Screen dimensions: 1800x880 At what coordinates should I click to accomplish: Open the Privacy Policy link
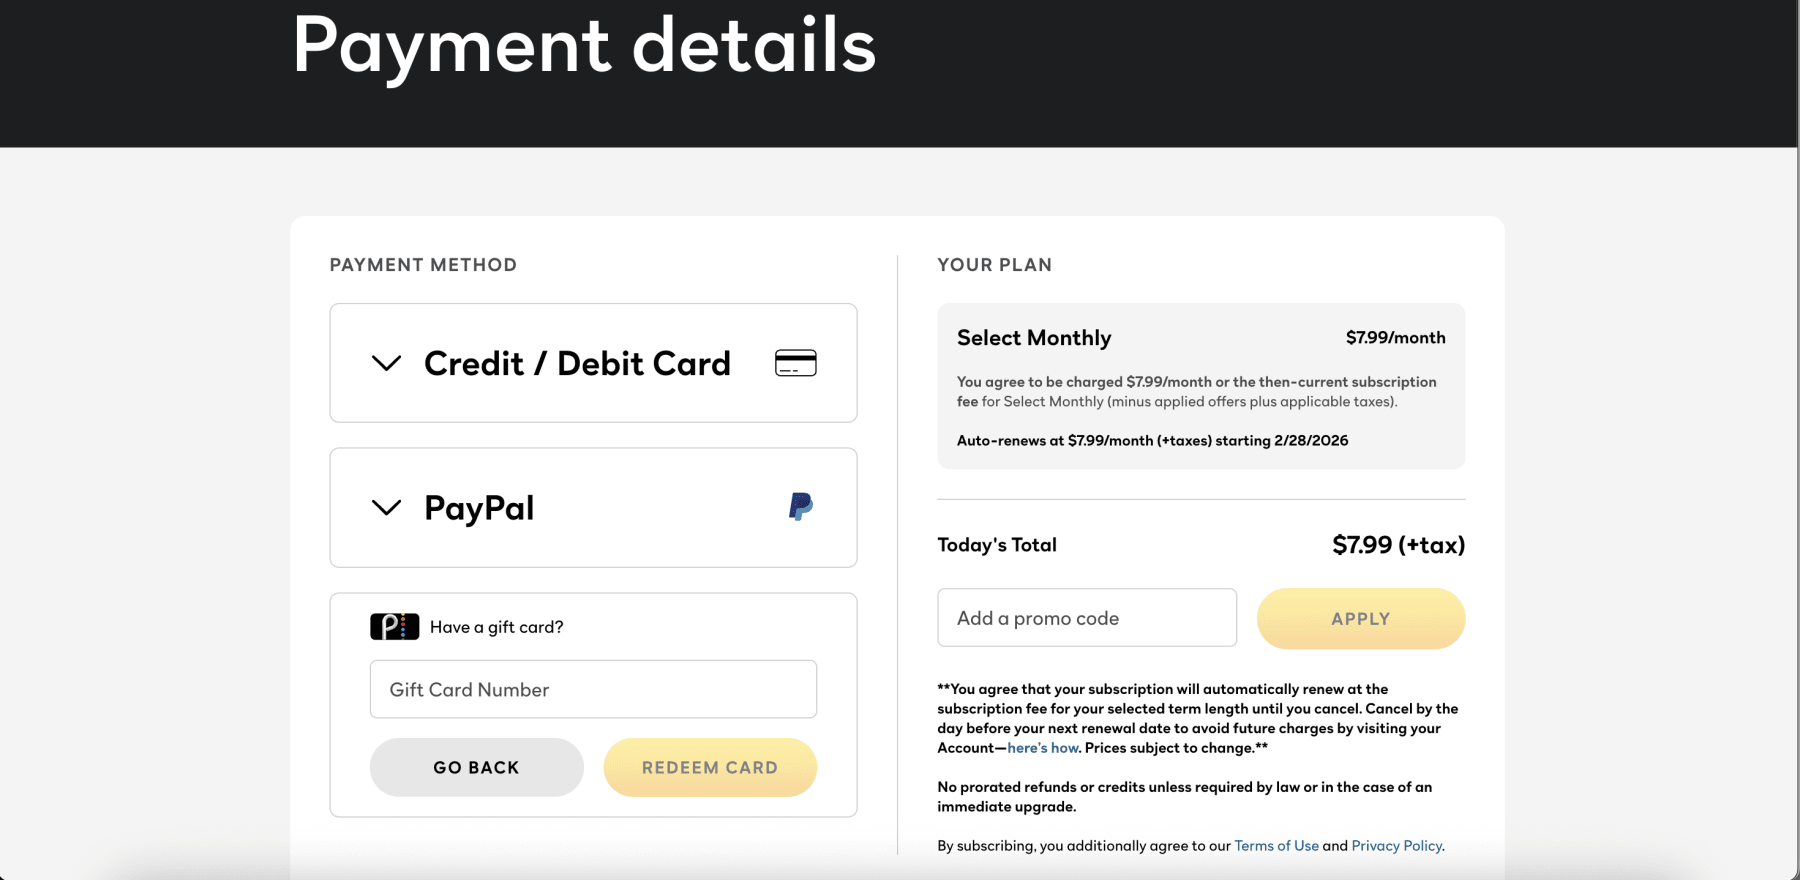coord(1396,846)
